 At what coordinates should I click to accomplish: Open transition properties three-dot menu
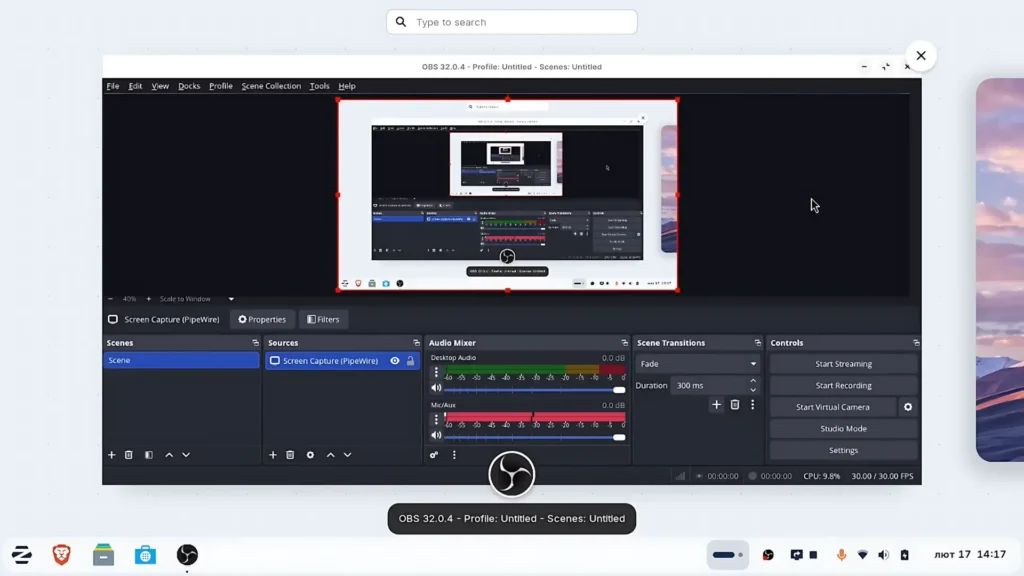[x=752, y=405]
